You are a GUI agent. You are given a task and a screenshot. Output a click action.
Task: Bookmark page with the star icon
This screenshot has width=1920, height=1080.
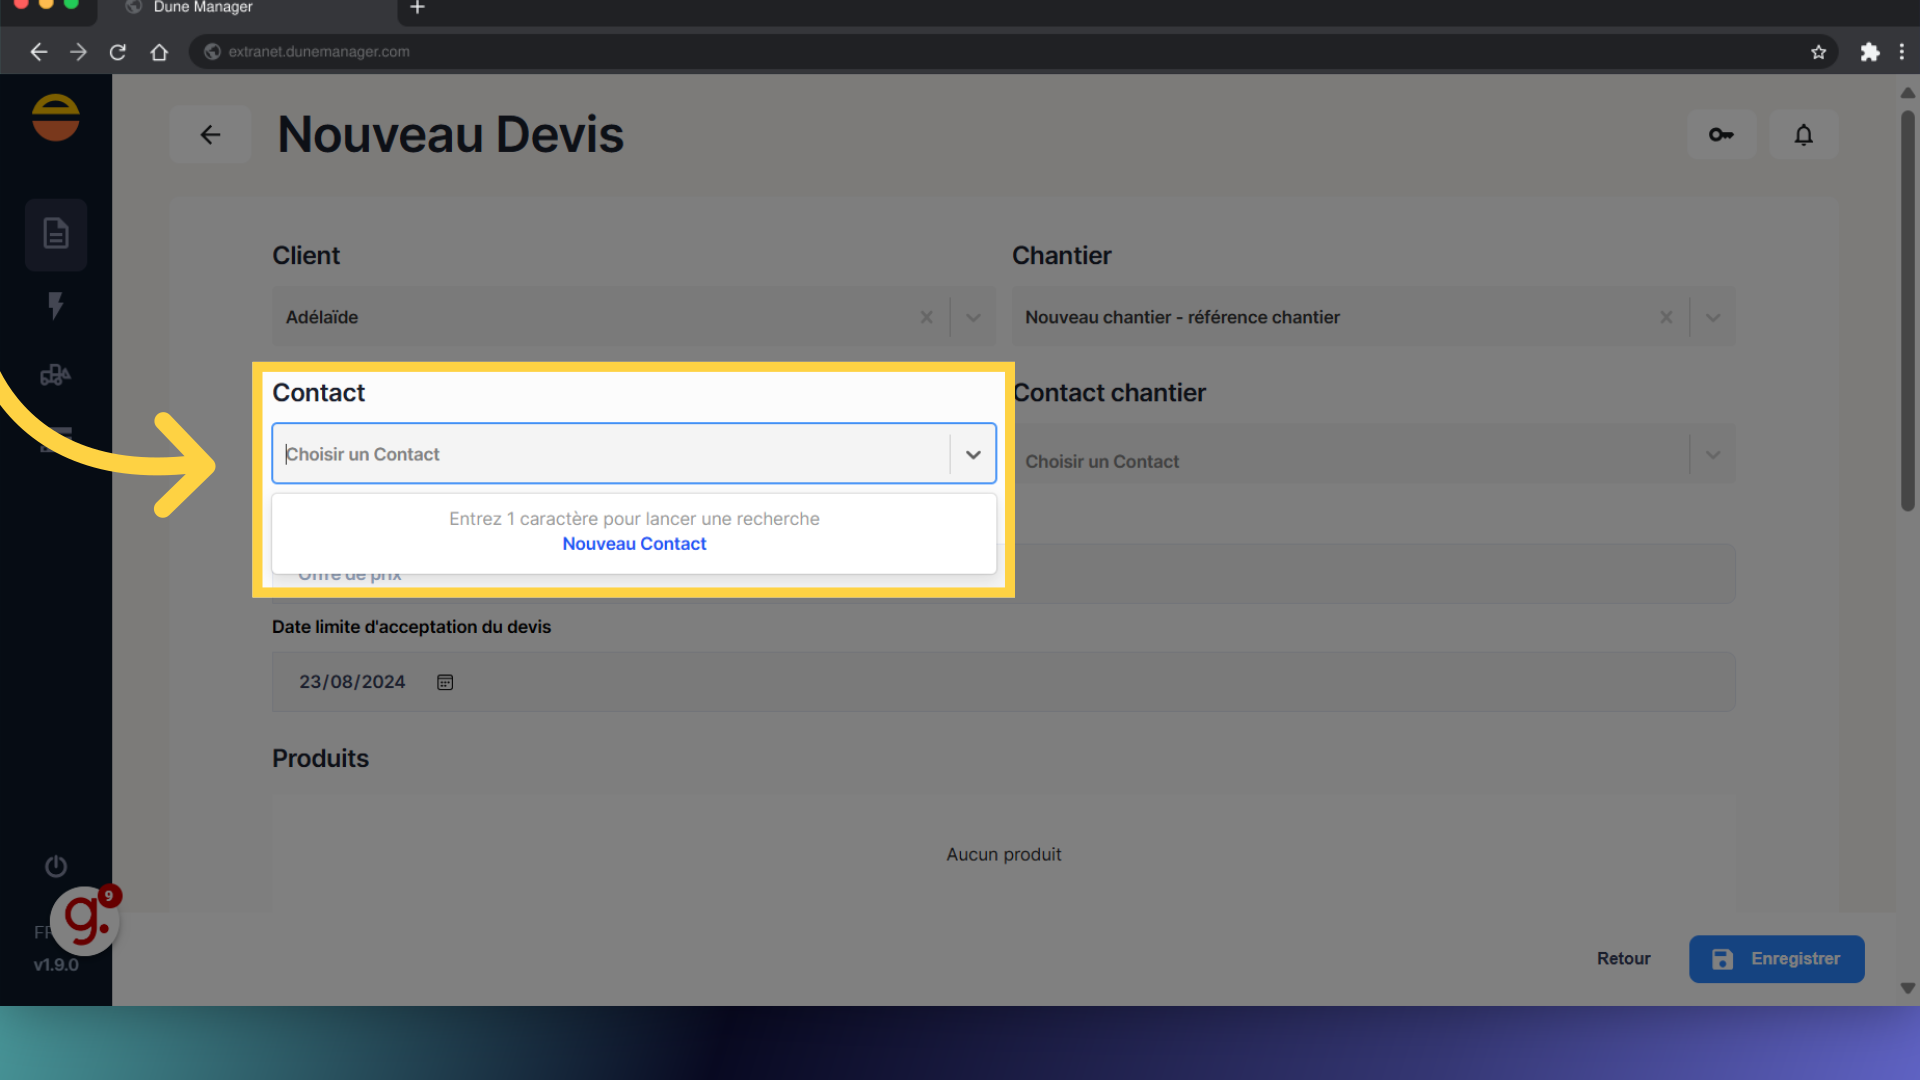[x=1818, y=52]
